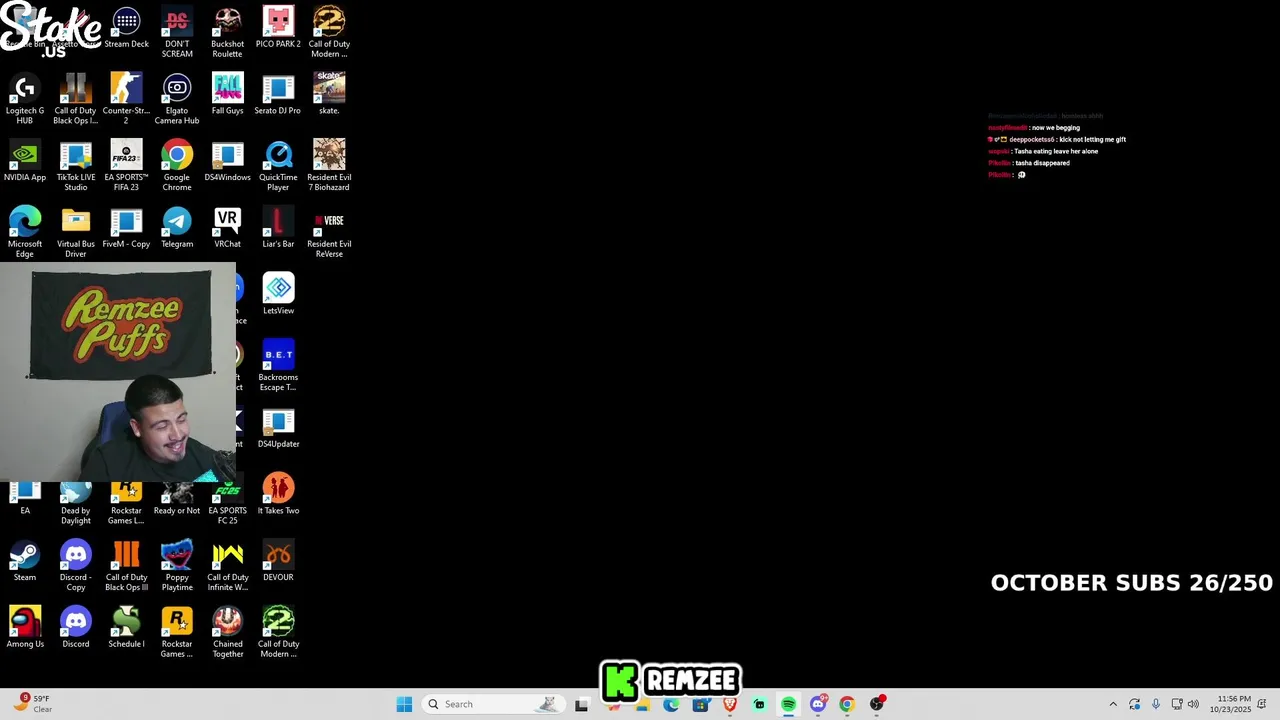Open Microsoft Store taskbar icon
Image resolution: width=1280 pixels, height=720 pixels.
[700, 704]
